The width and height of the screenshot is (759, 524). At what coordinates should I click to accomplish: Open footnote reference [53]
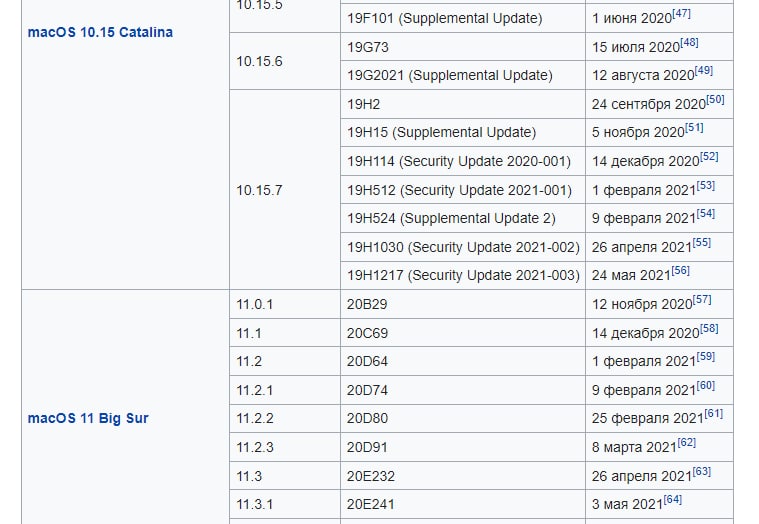706,185
